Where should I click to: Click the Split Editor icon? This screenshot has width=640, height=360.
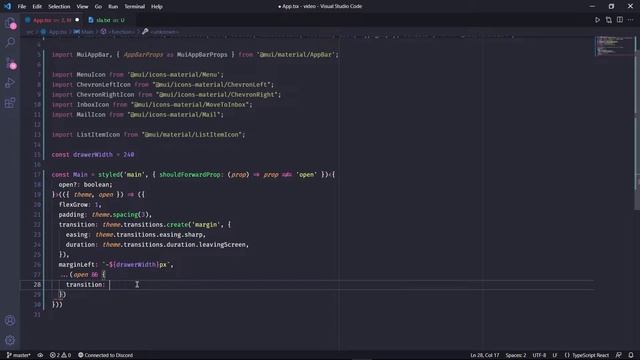pyautogui.click(x=620, y=20)
